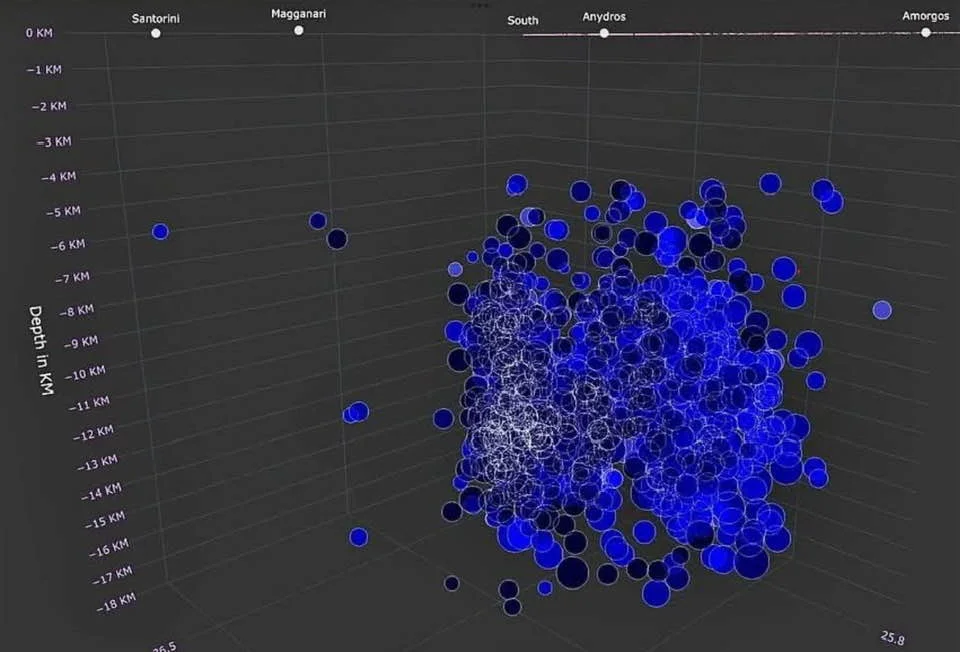Select the Amorgos marker dot
Viewport: 960px width, 652px height.
click(x=926, y=32)
